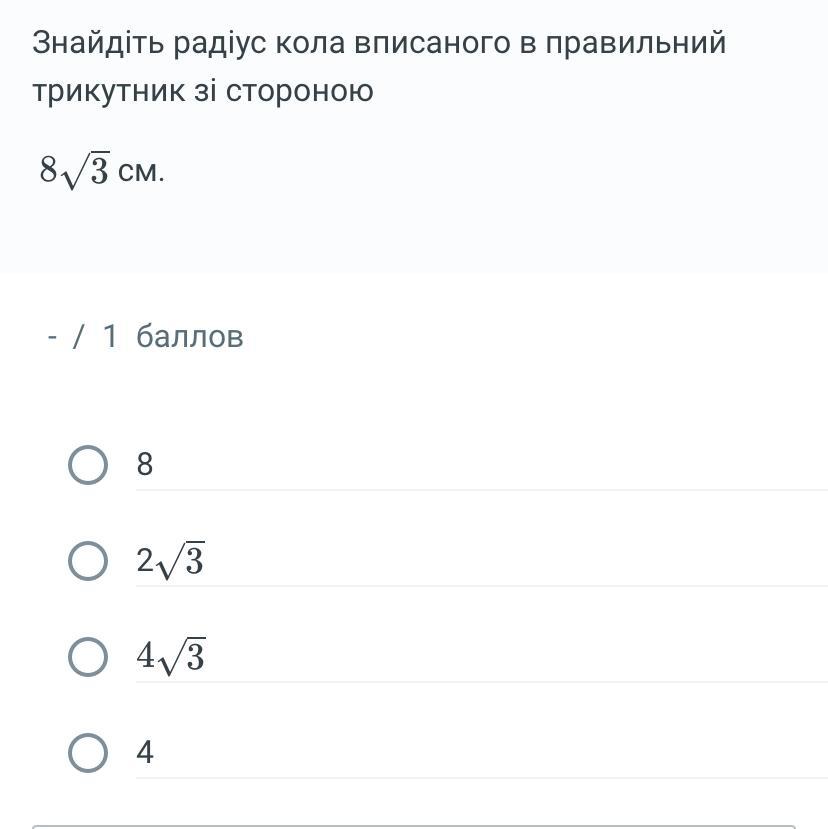The image size is (828, 829).
Task: Click the box outline at the bottom edge
Action: tap(414, 826)
